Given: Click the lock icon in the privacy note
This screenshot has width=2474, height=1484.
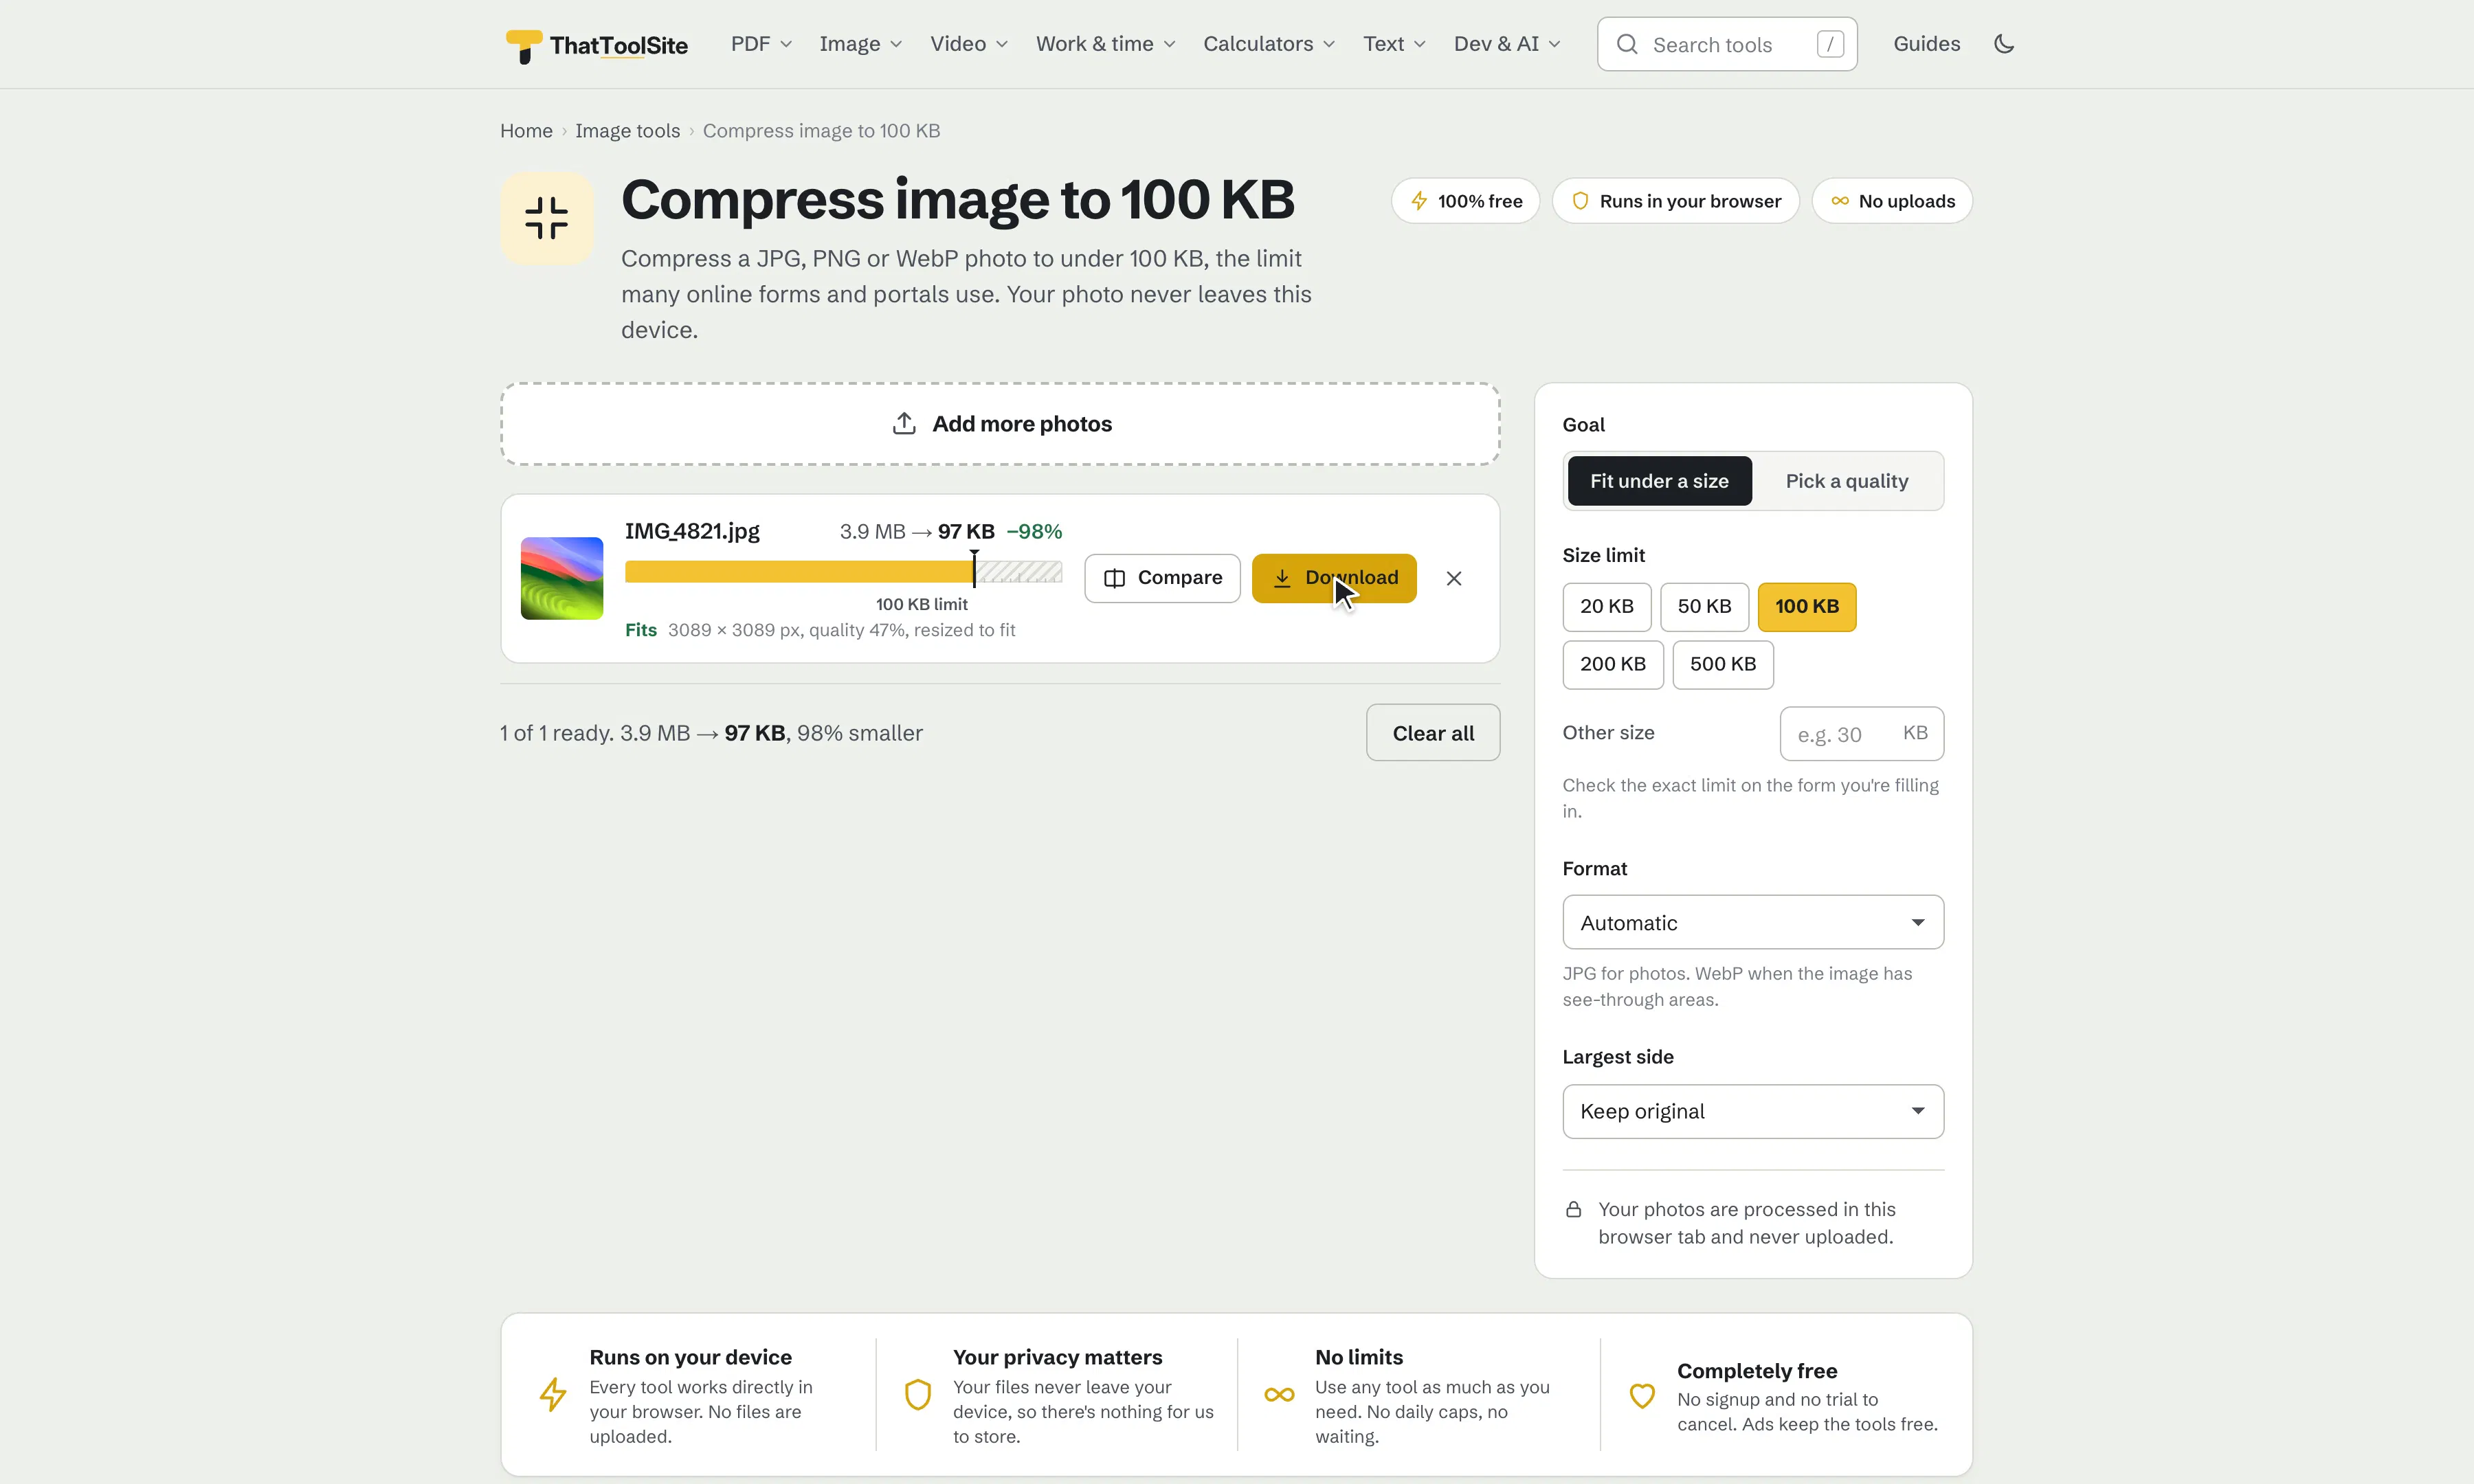Looking at the screenshot, I should coord(1573,1210).
